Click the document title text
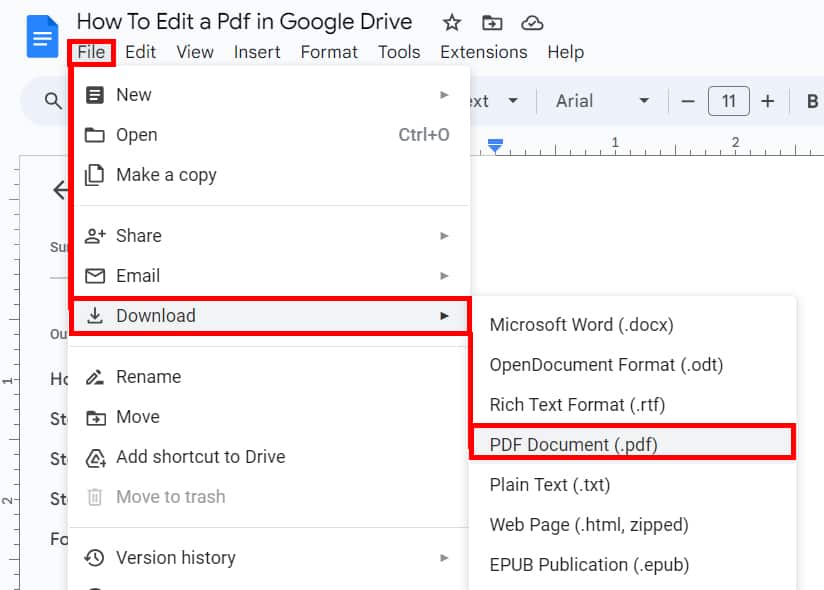Image resolution: width=824 pixels, height=590 pixels. (x=244, y=22)
